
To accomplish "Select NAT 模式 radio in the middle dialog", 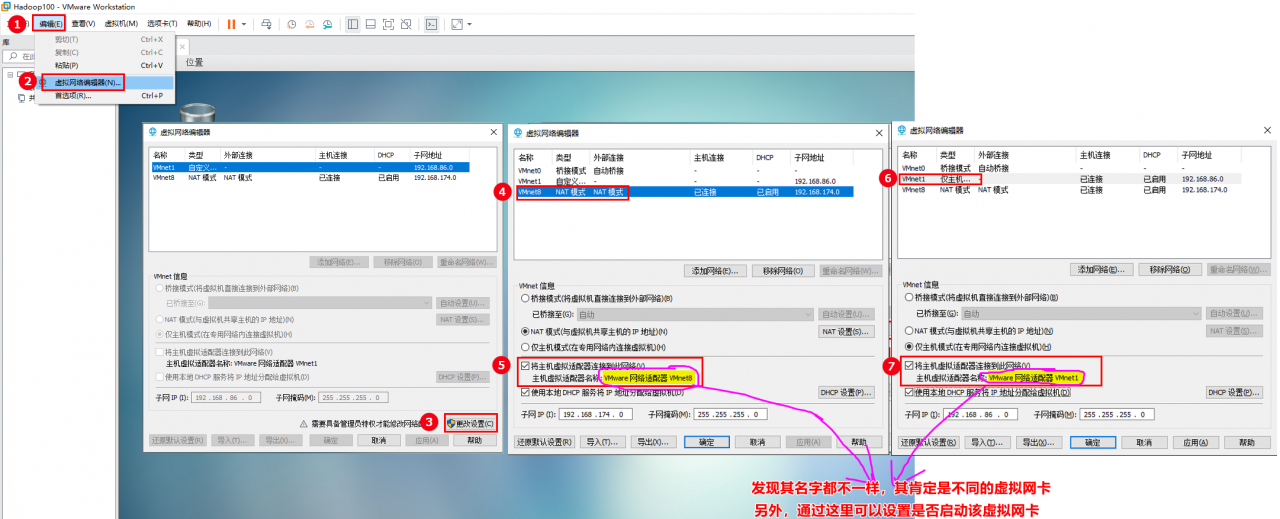I will click(526, 331).
